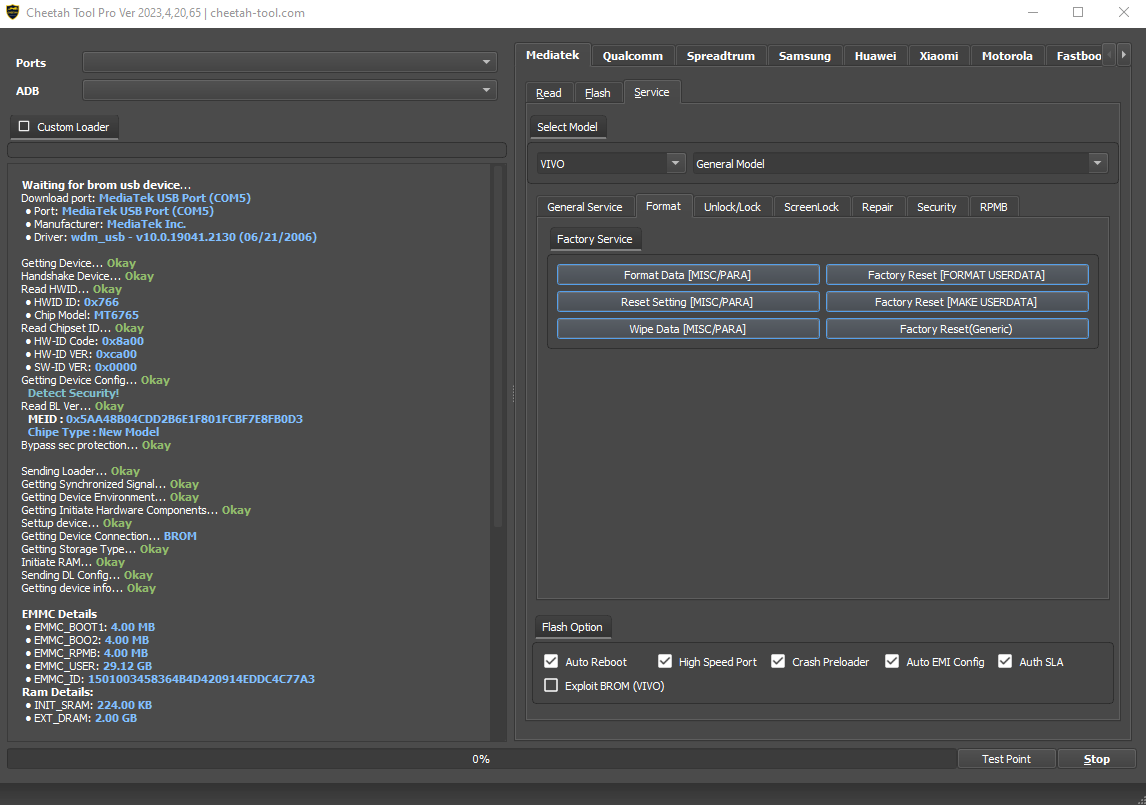Click the EMMC_ID value in log
Image resolution: width=1146 pixels, height=805 pixels.
201,679
